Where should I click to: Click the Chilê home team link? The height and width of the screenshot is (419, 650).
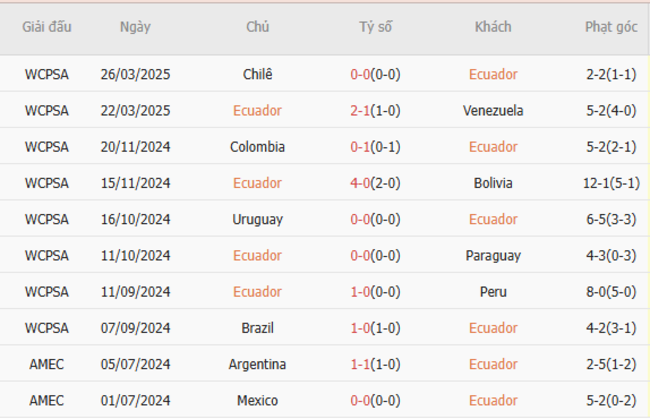pos(257,74)
